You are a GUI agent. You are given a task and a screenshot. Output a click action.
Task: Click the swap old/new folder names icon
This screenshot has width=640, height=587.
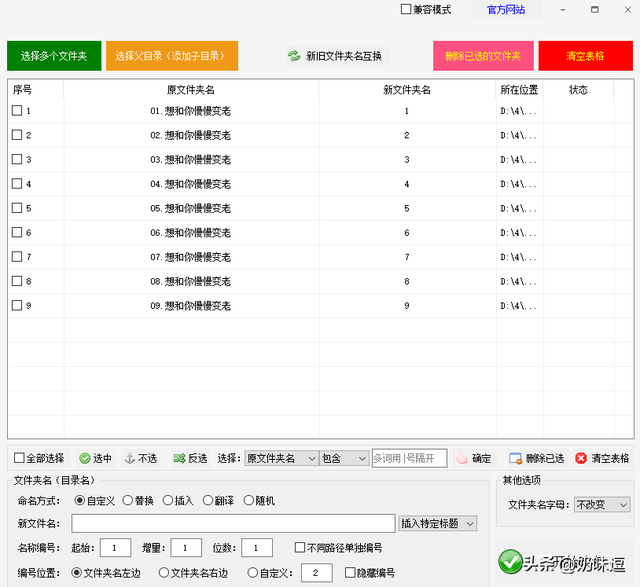click(x=293, y=56)
